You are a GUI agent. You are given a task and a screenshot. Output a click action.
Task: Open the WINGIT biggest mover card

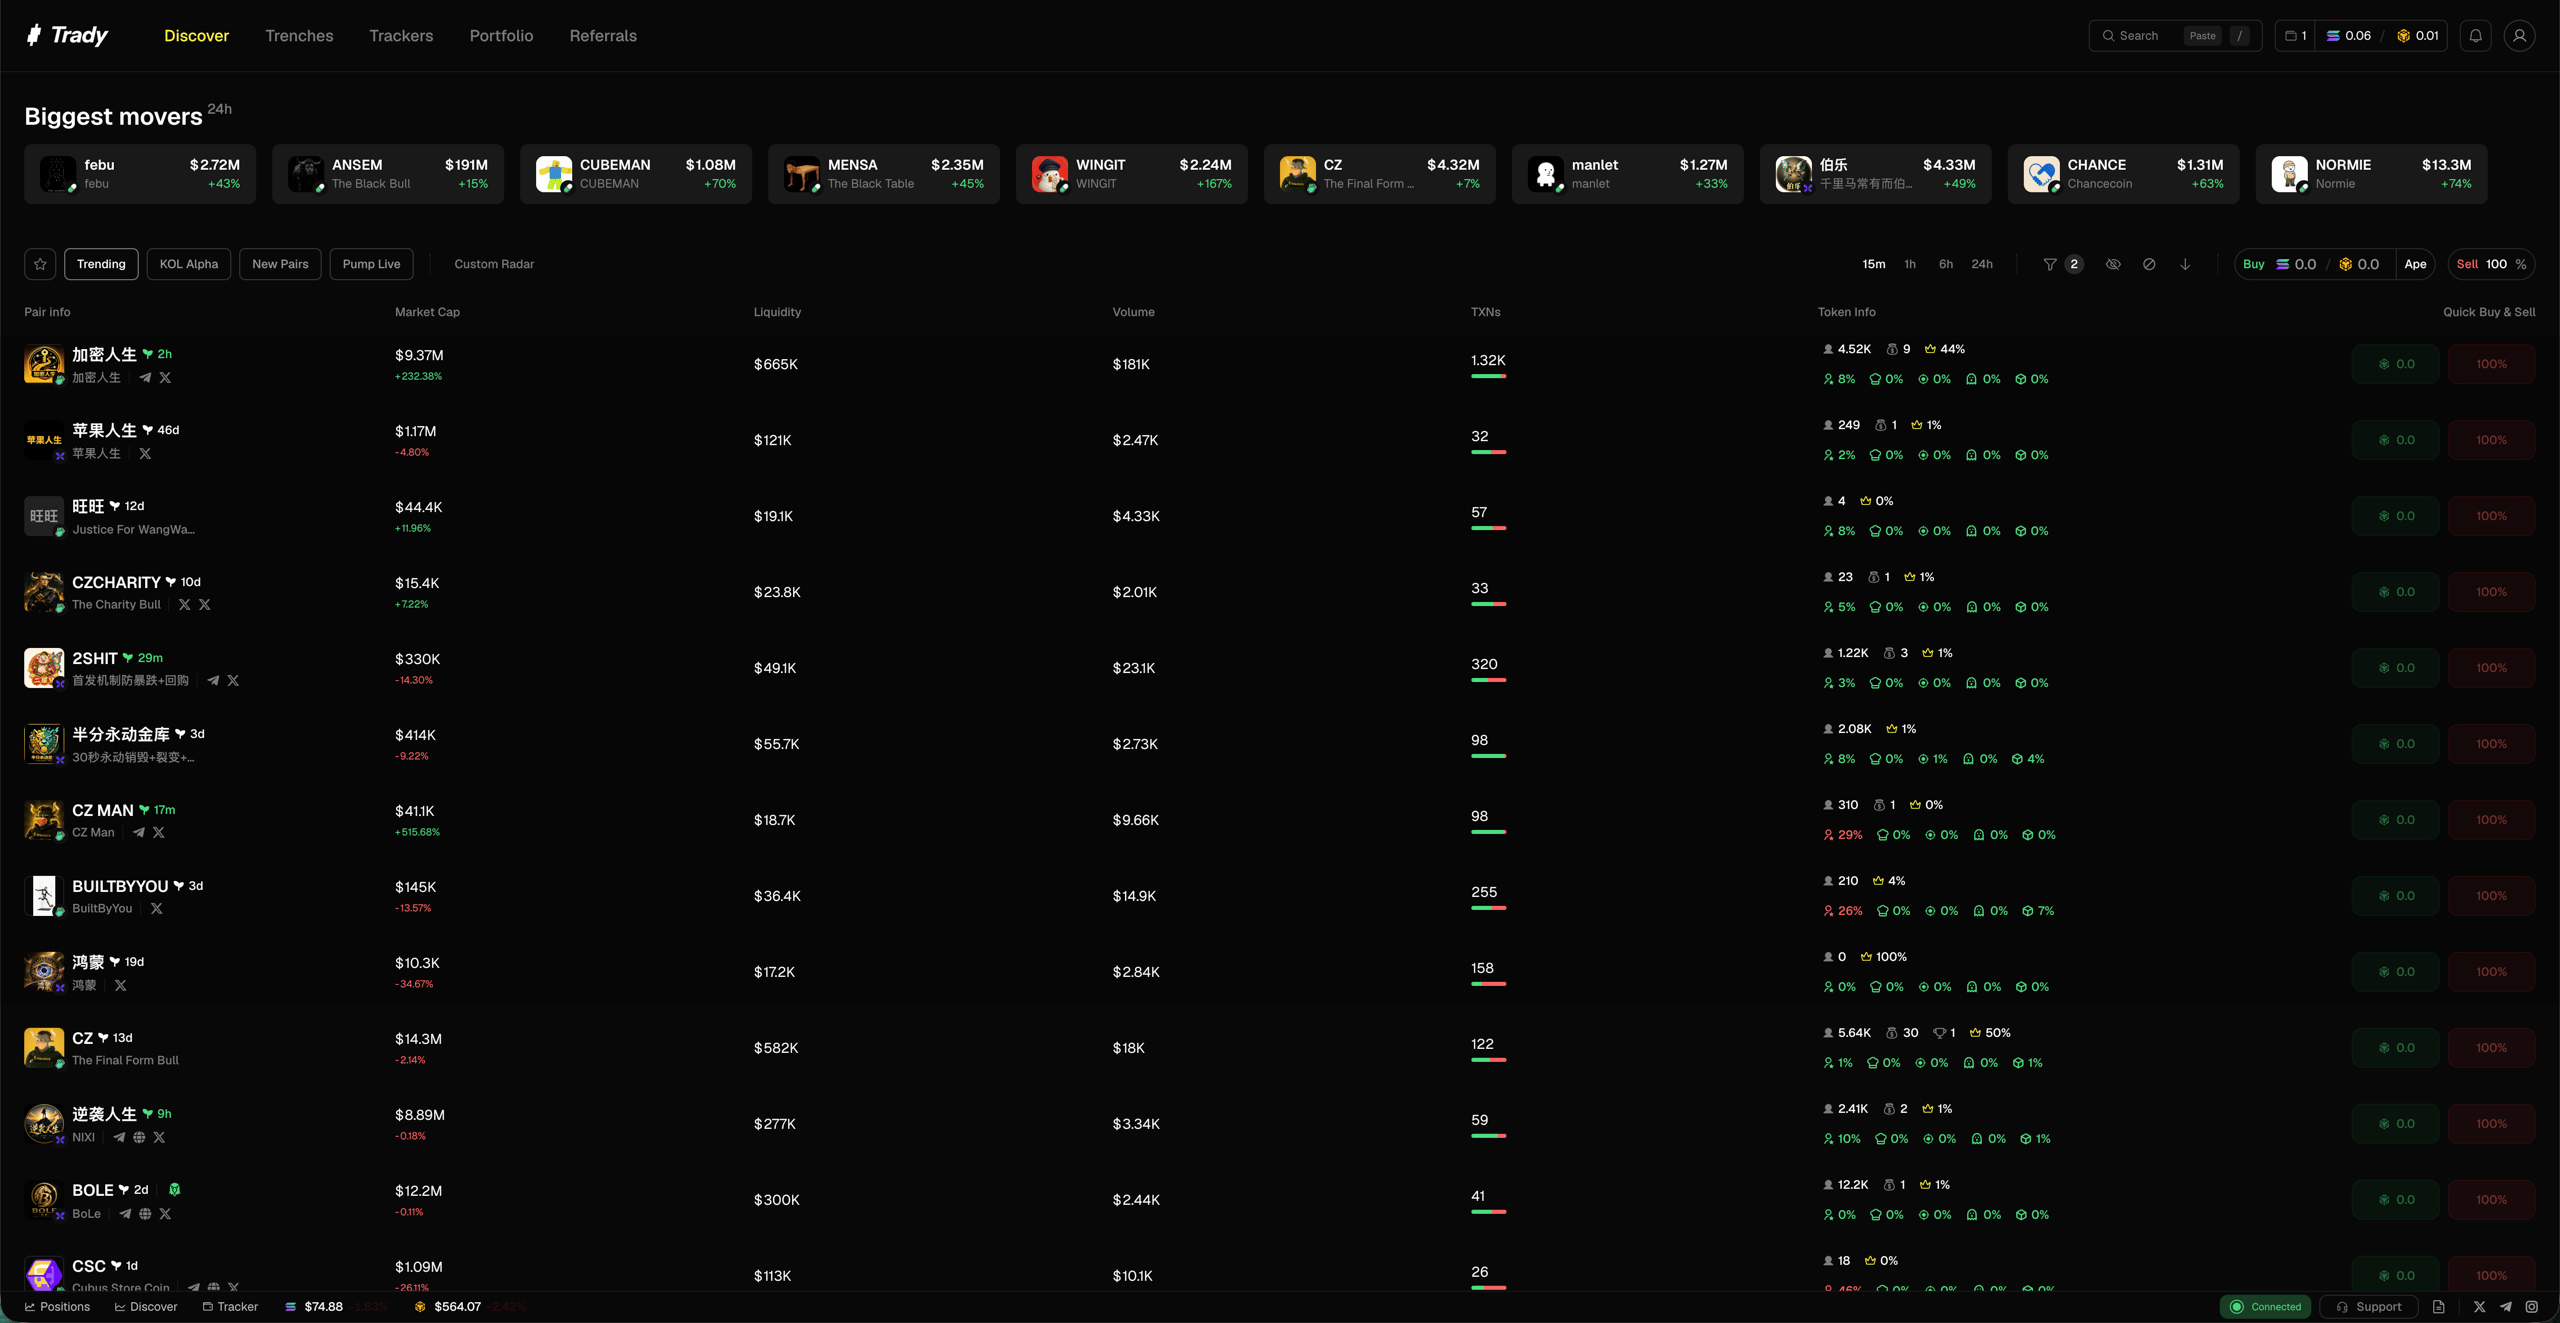pos(1132,174)
